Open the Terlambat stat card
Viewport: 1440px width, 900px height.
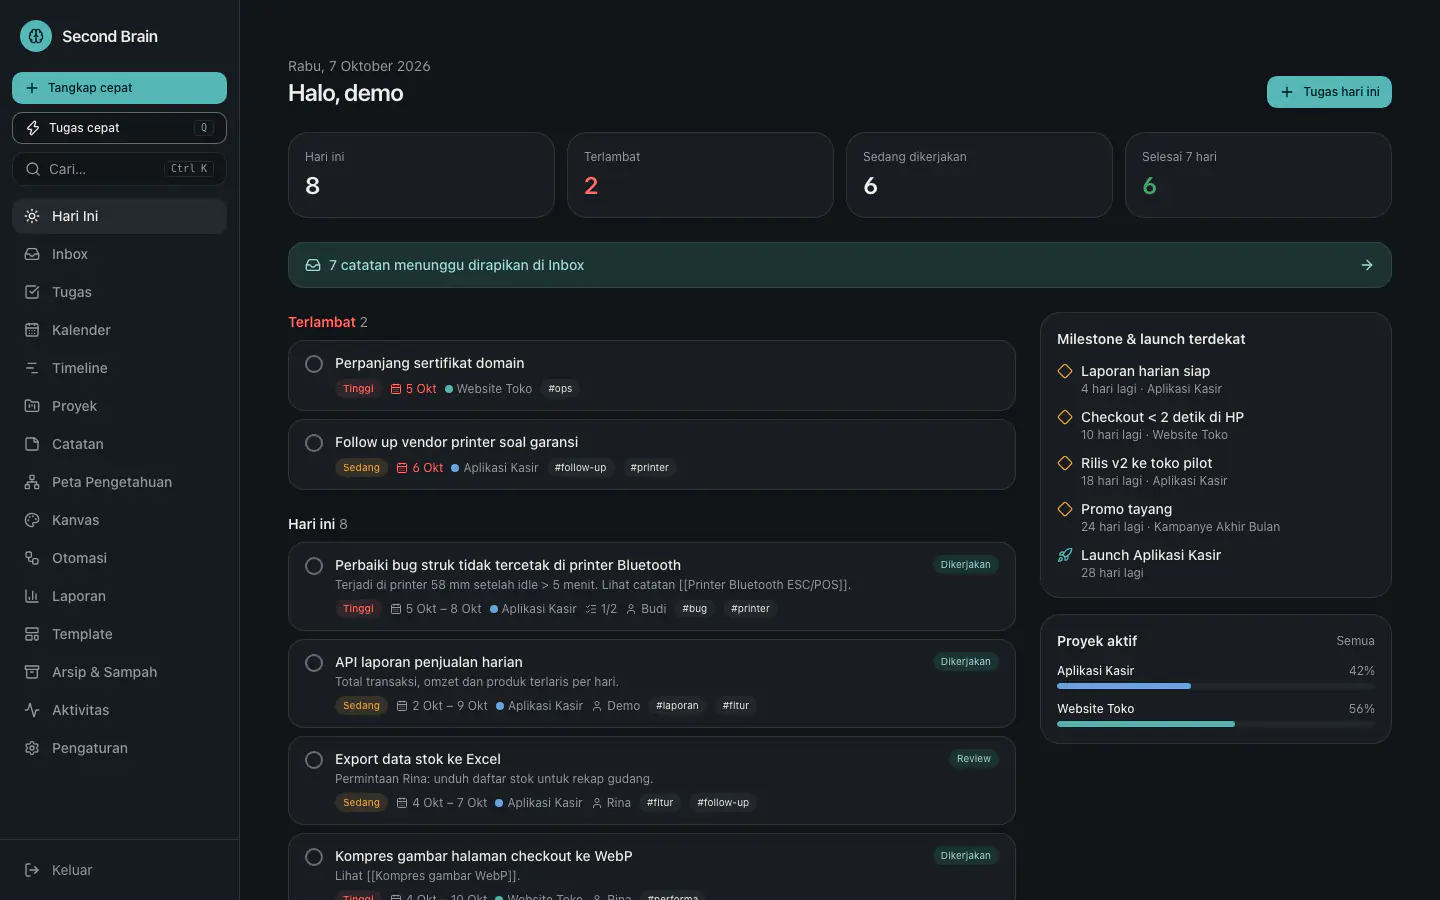(x=700, y=175)
